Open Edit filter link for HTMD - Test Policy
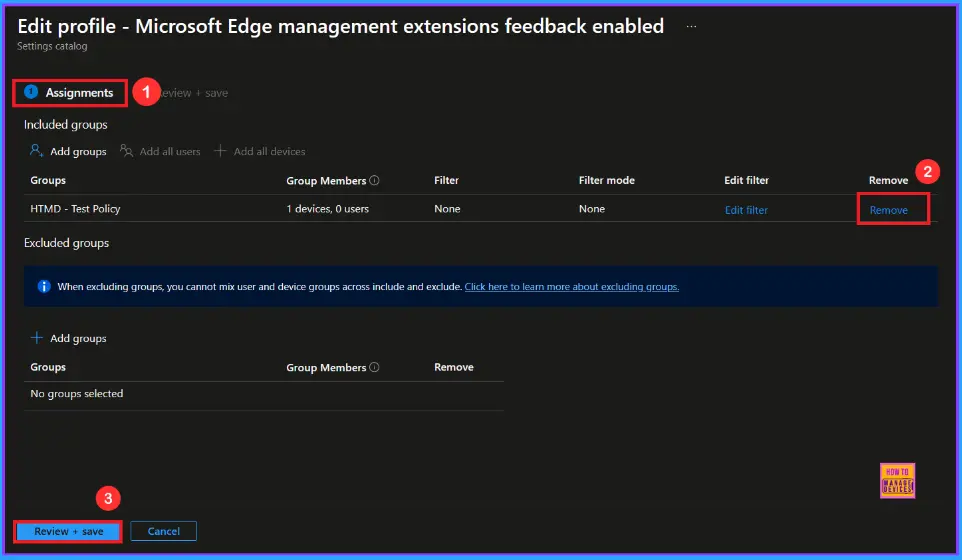 point(746,210)
